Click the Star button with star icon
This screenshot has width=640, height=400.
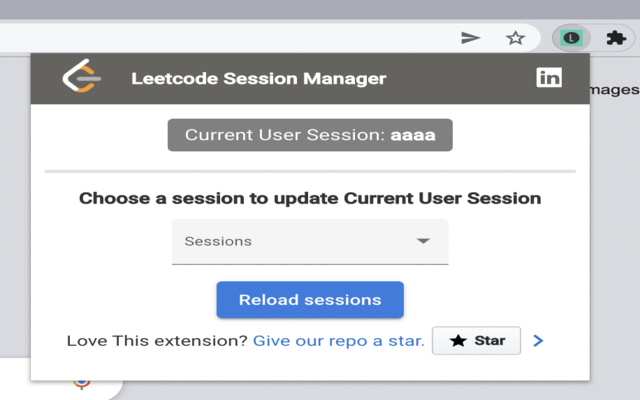coord(476,341)
